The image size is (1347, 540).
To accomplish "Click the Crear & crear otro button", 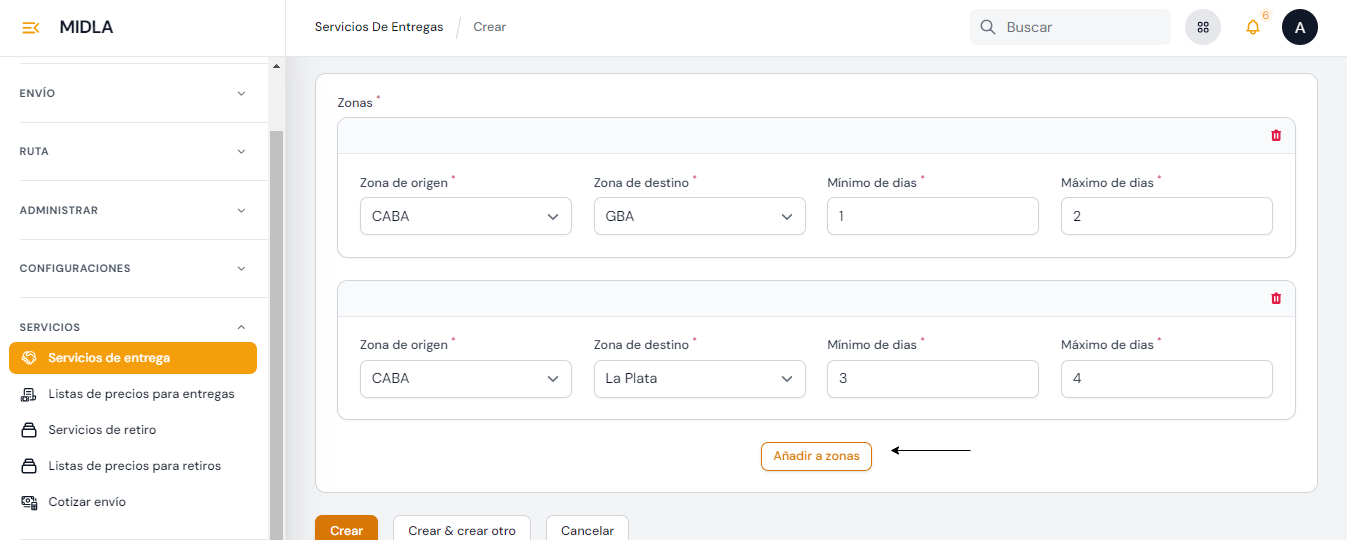I will point(462,529).
